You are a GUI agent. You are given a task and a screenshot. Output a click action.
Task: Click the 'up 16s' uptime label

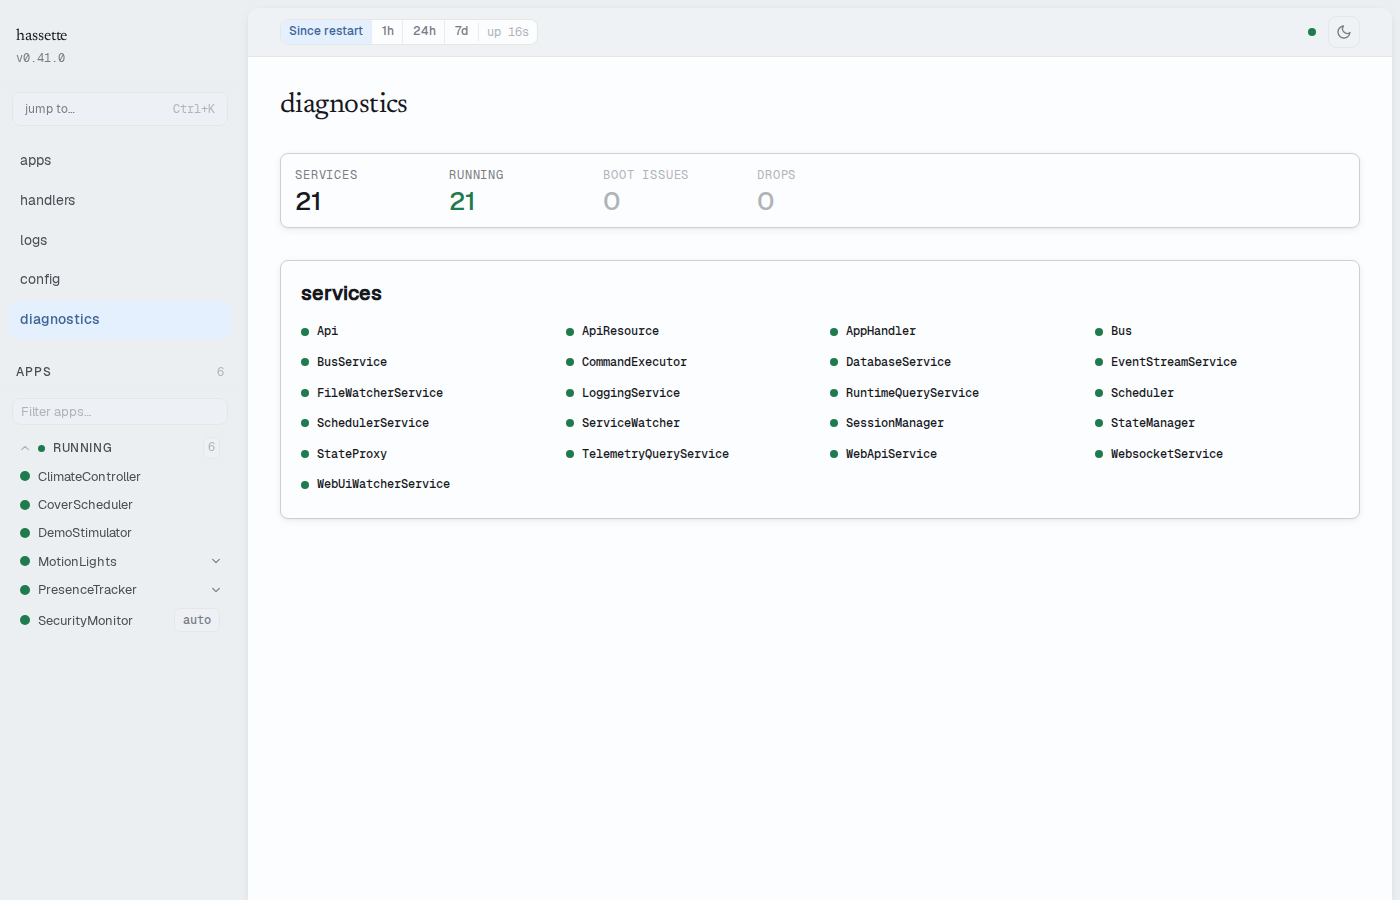[x=508, y=32]
